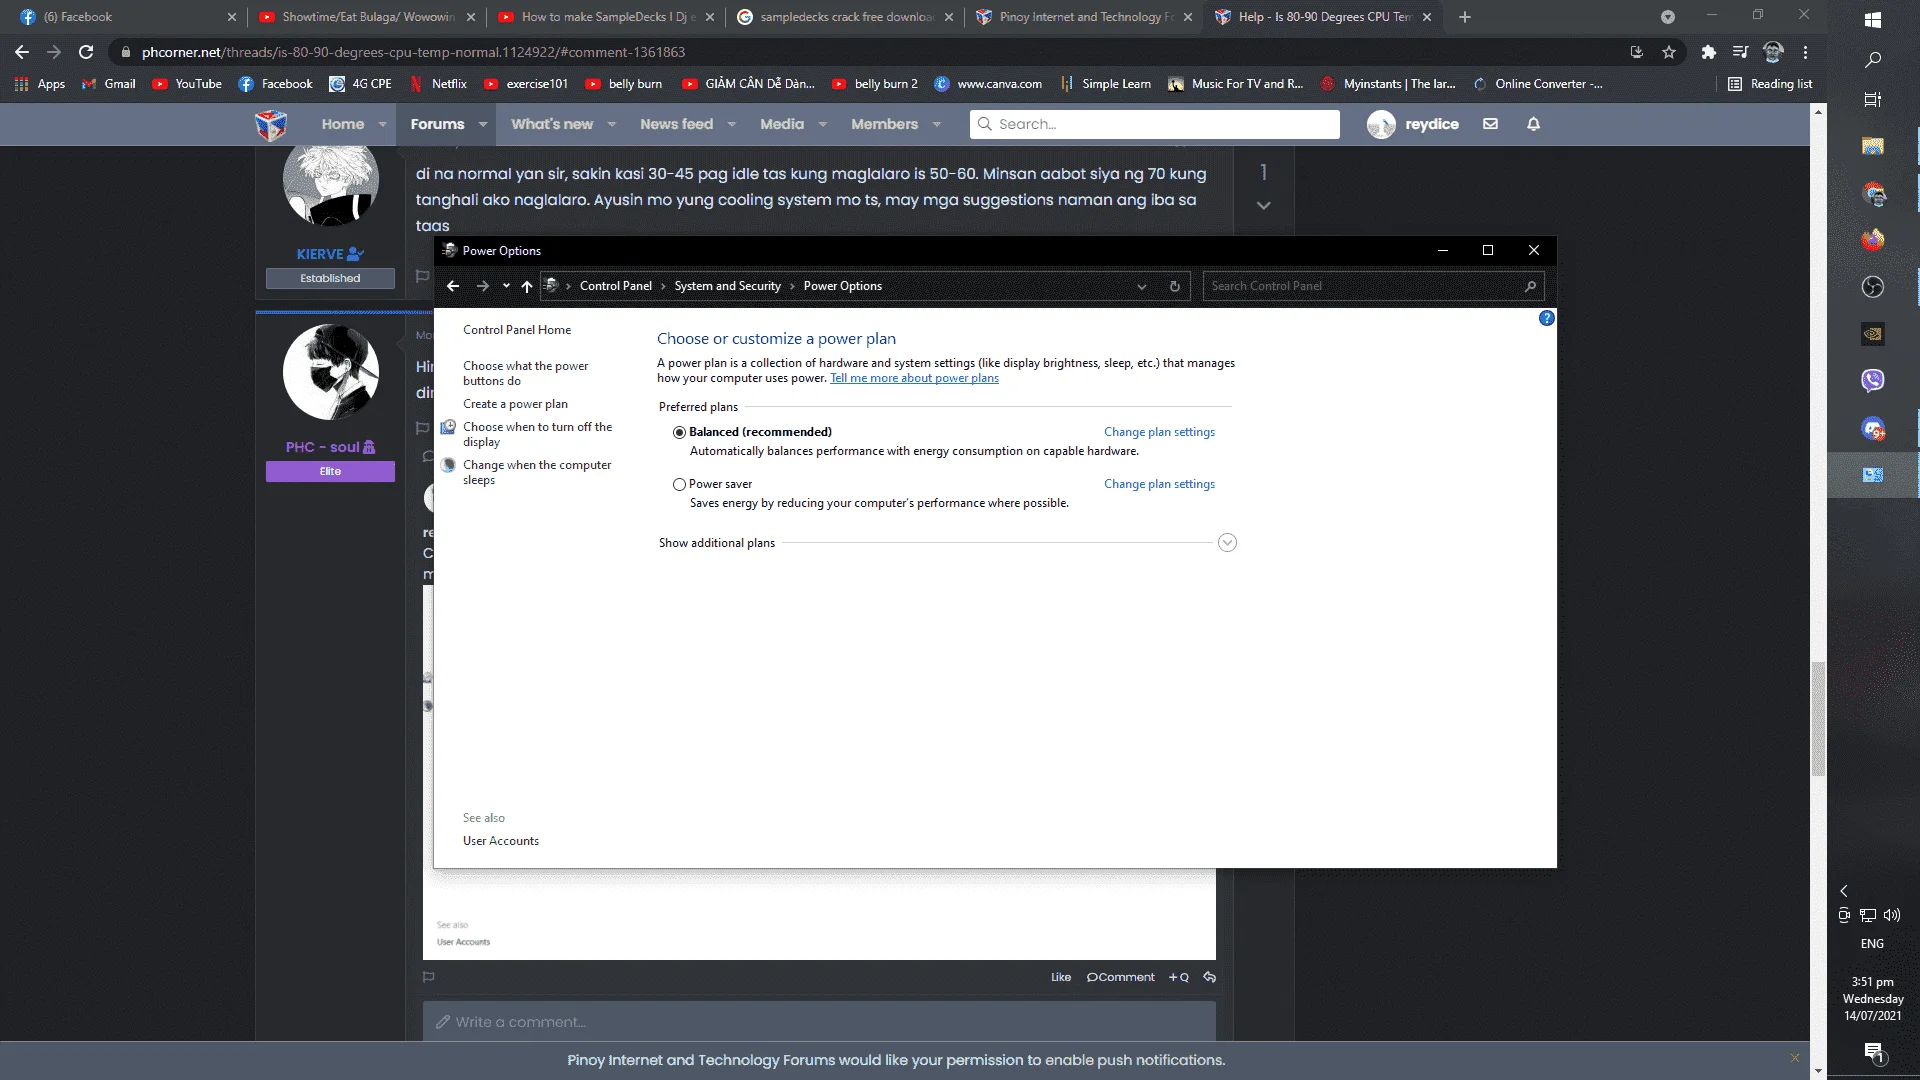Viewport: 1920px width, 1080px height.
Task: Click the phcorner logo icon
Action: pyautogui.click(x=271, y=124)
